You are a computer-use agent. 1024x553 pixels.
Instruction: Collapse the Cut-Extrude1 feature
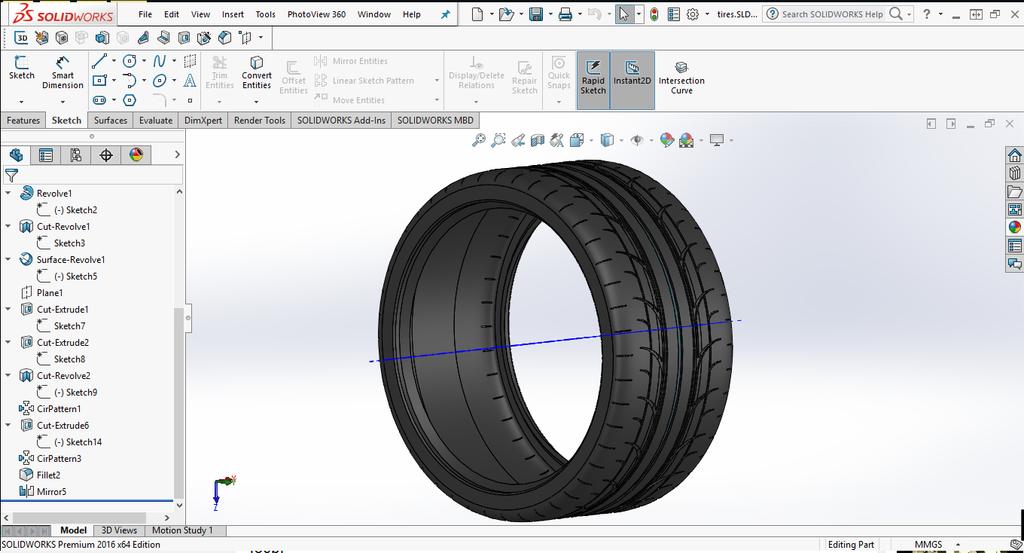coord(8,309)
